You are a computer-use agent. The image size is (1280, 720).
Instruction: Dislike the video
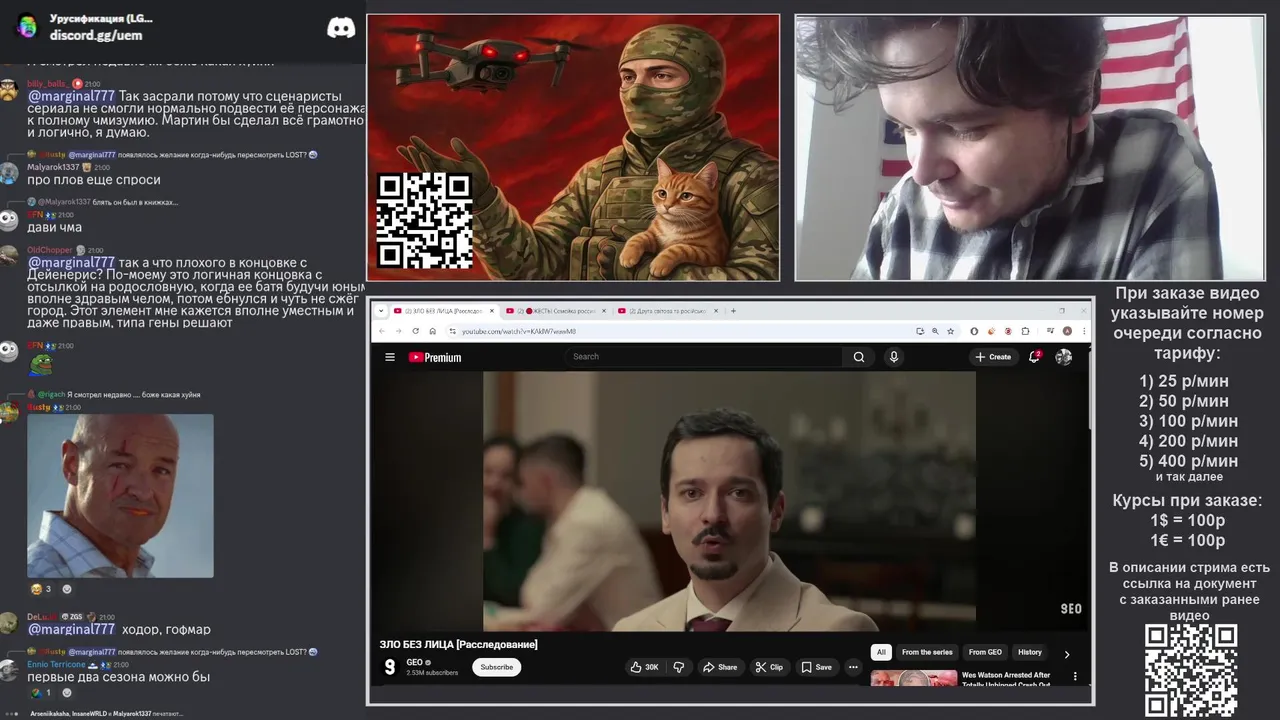(x=679, y=667)
